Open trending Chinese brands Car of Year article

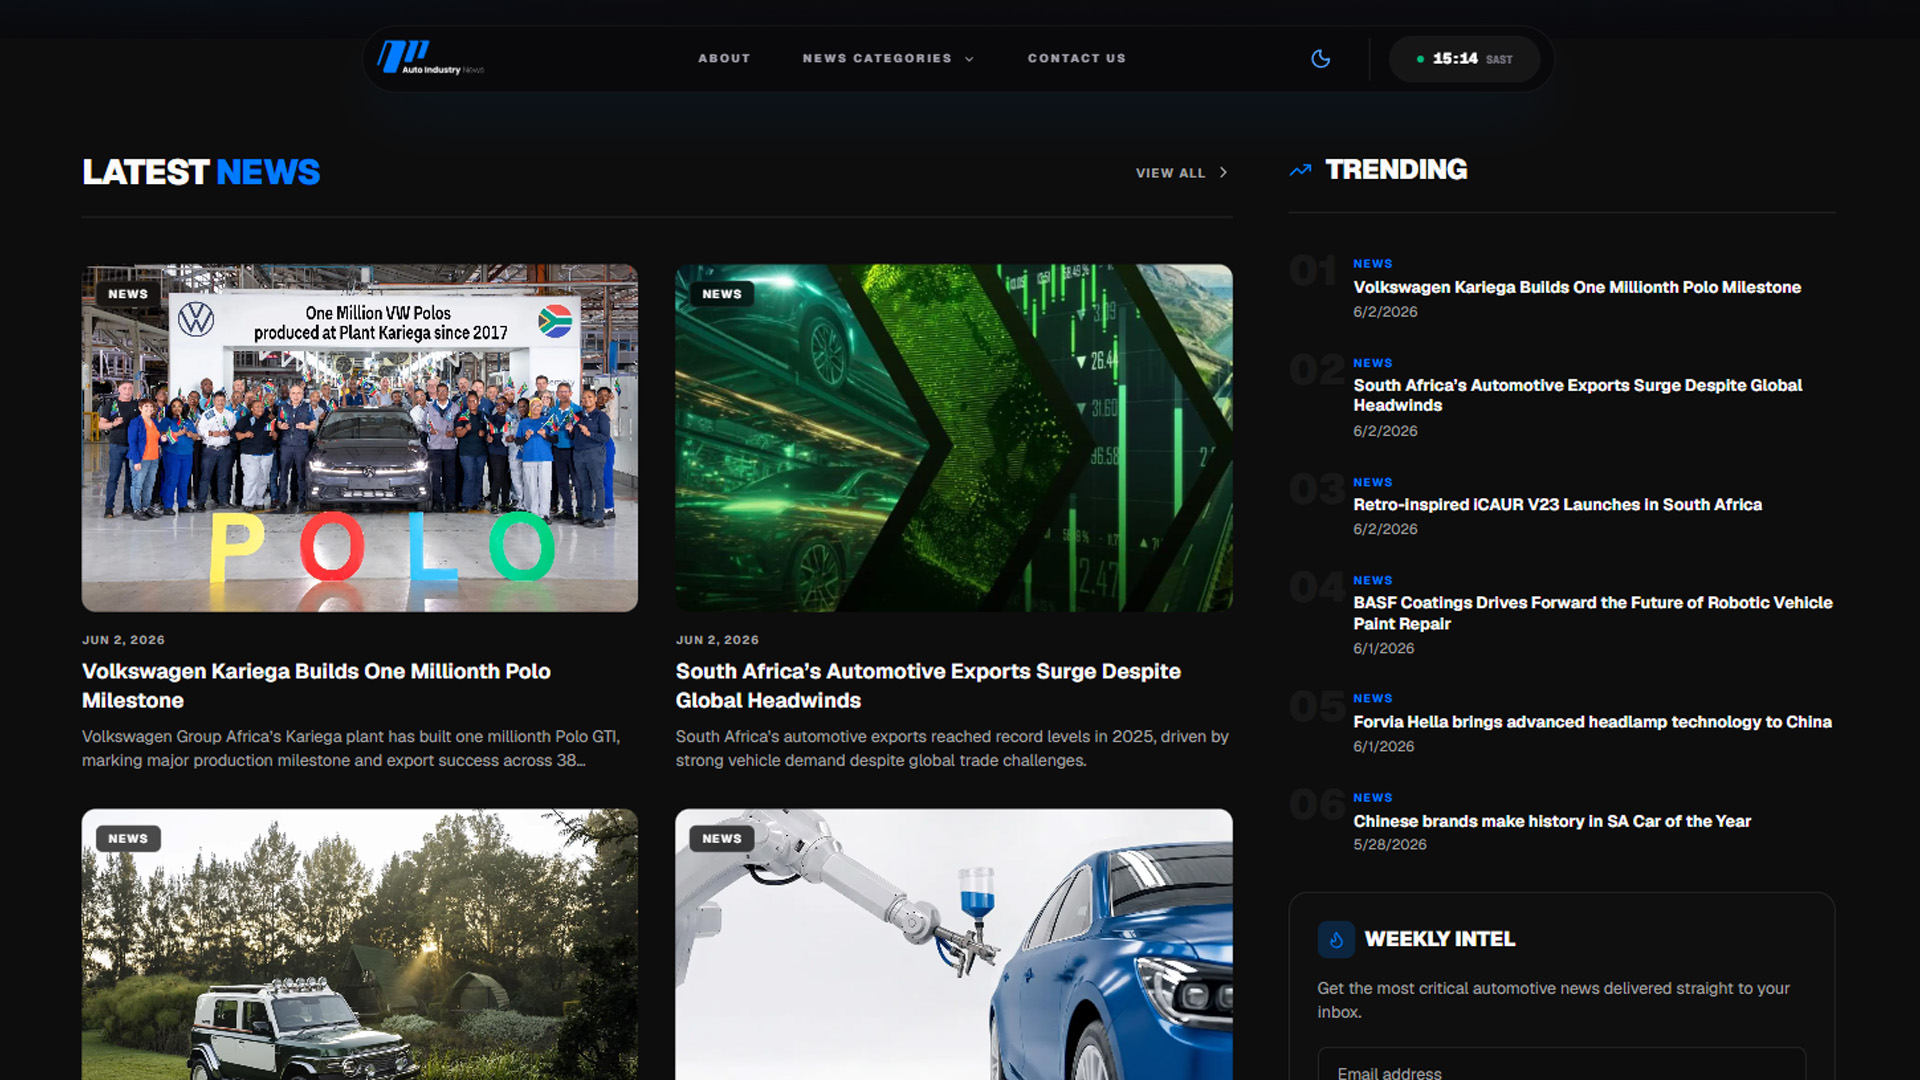[1552, 821]
